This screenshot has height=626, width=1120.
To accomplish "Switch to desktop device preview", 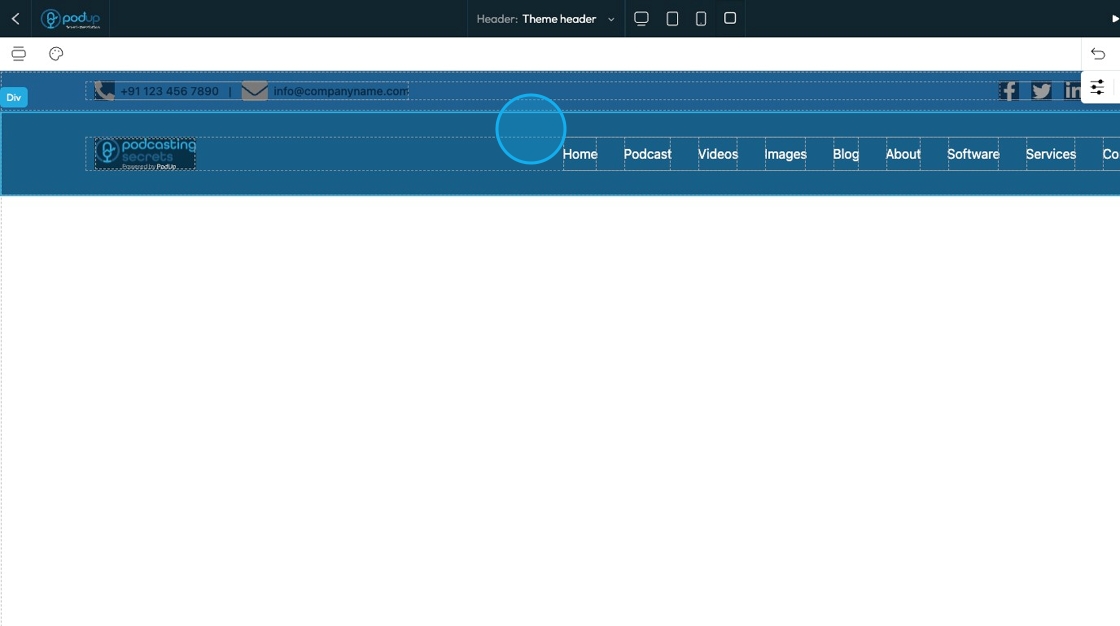I will [x=641, y=19].
